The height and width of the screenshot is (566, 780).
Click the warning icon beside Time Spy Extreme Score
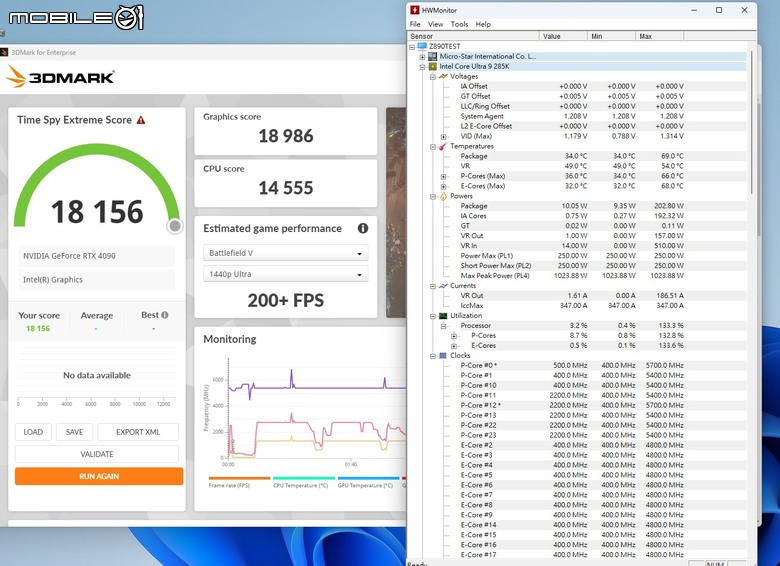click(141, 120)
